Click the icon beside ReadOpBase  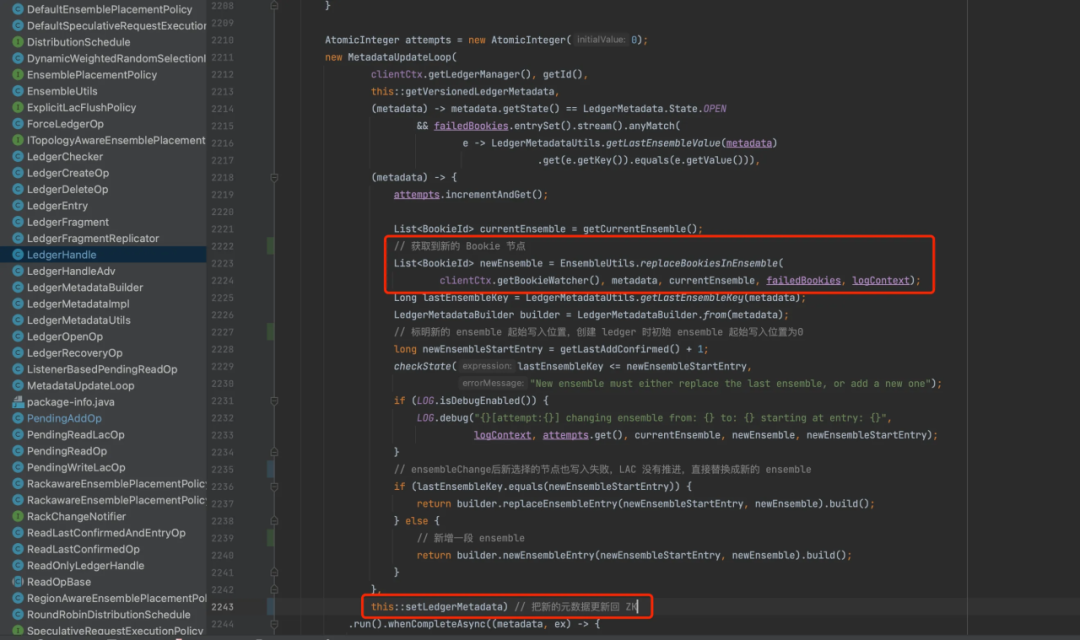click(18, 582)
